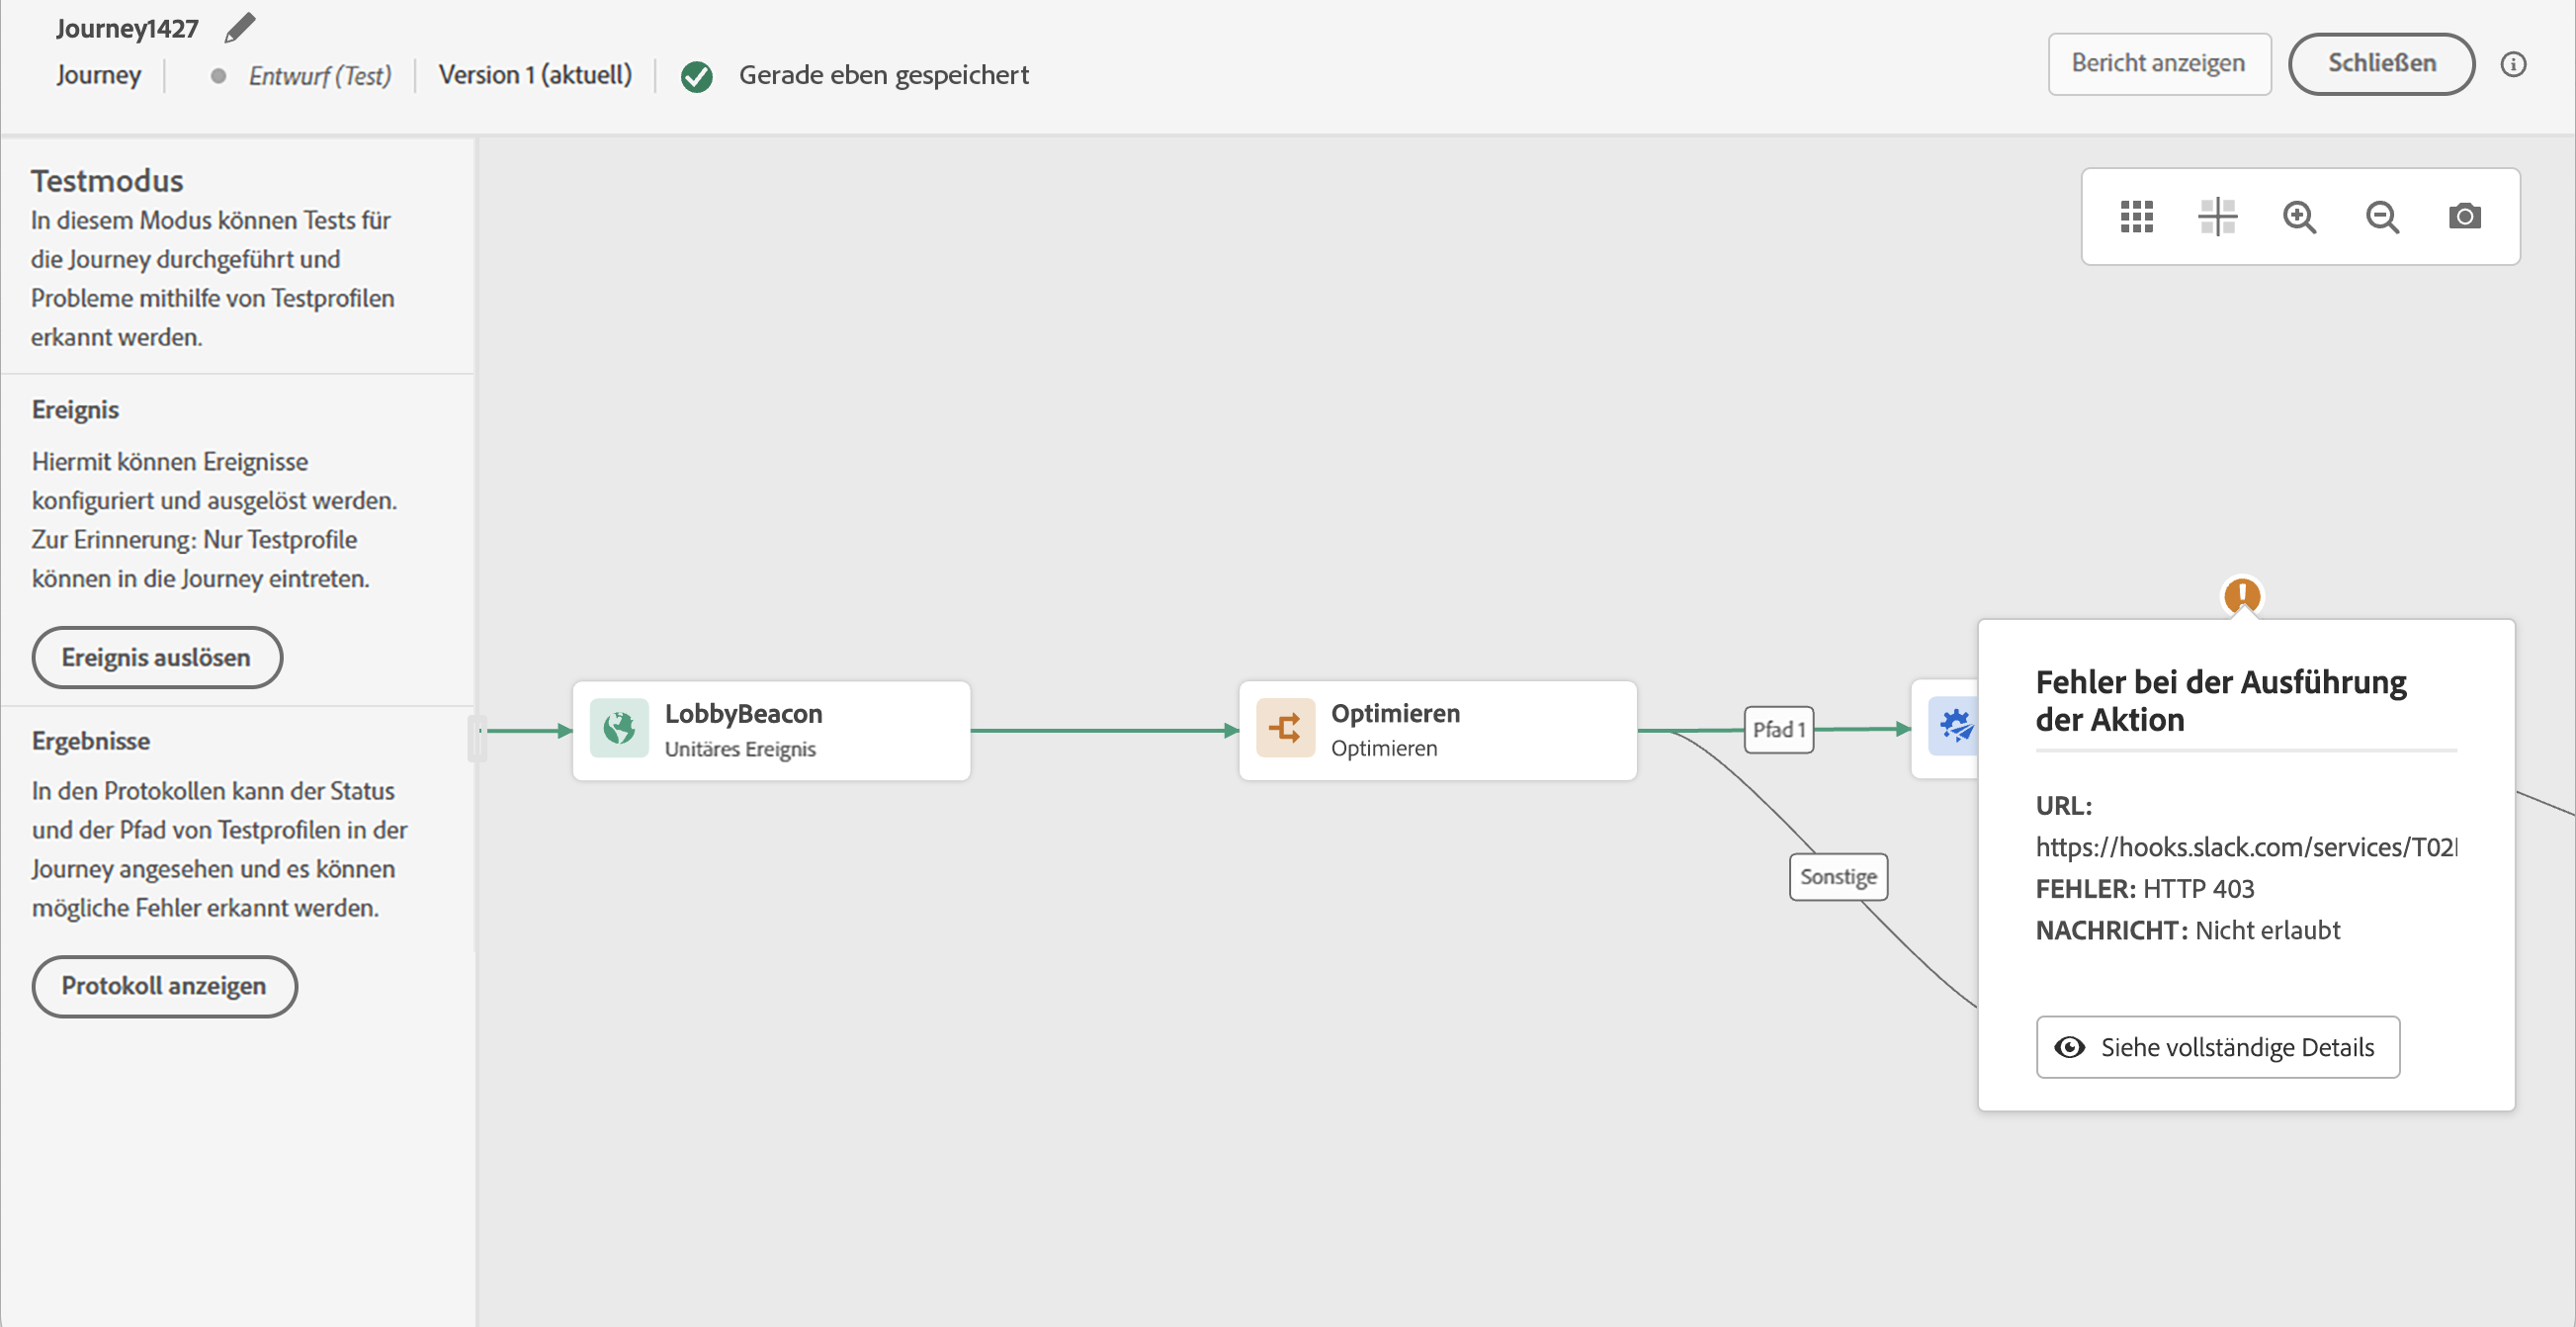Click the orange error warning icon
The width and height of the screenshot is (2576, 1327).
pos(2242,595)
